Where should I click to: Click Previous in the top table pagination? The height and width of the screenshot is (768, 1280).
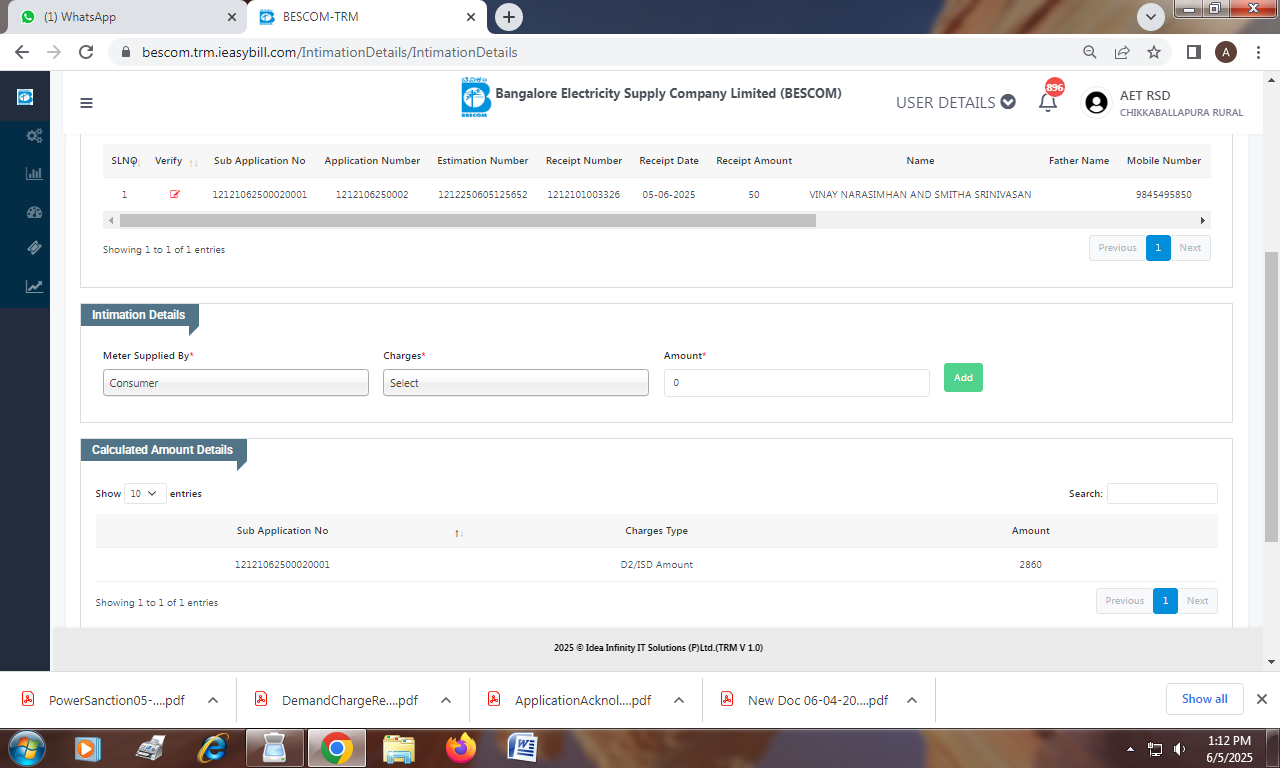coord(1117,248)
